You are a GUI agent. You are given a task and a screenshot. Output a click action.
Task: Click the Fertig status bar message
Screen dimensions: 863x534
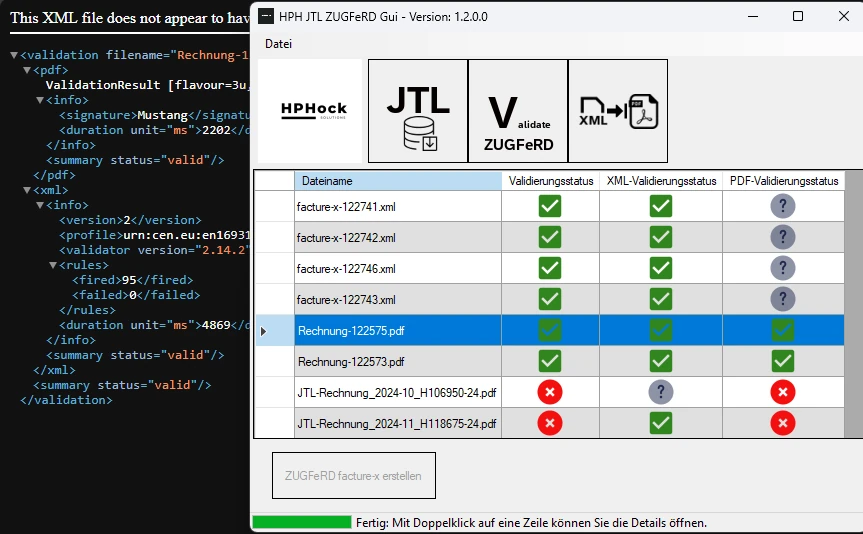click(531, 522)
